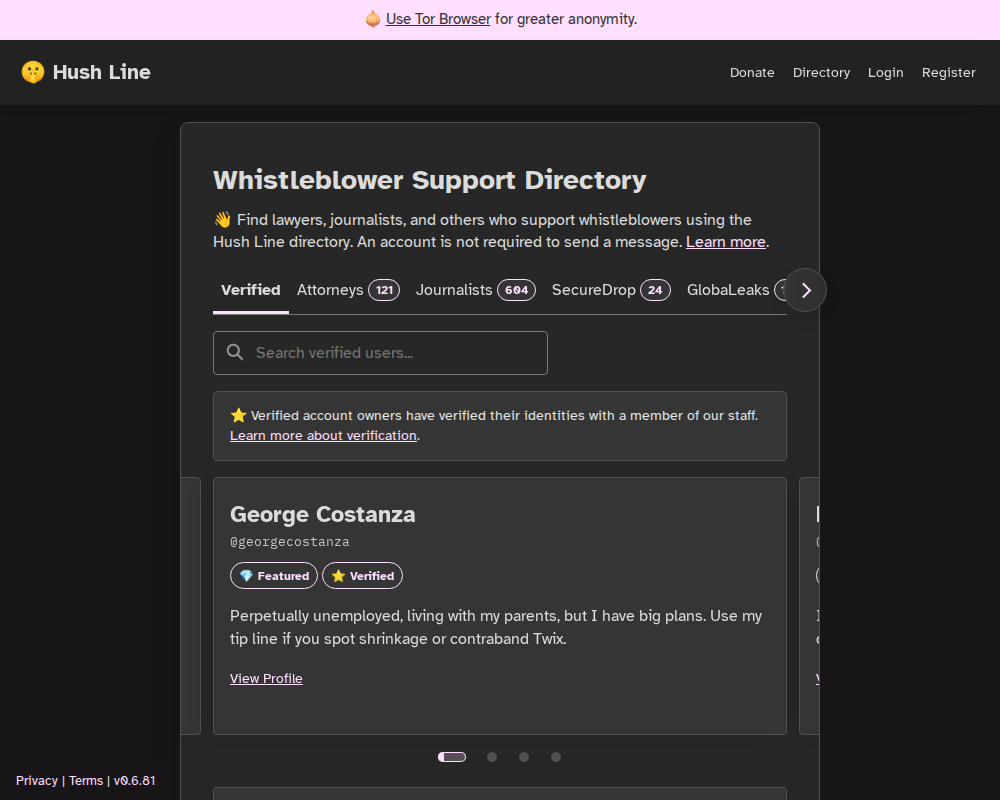1000x800 pixels.
Task: Click the onion icon in the Tor banner
Action: point(373,19)
